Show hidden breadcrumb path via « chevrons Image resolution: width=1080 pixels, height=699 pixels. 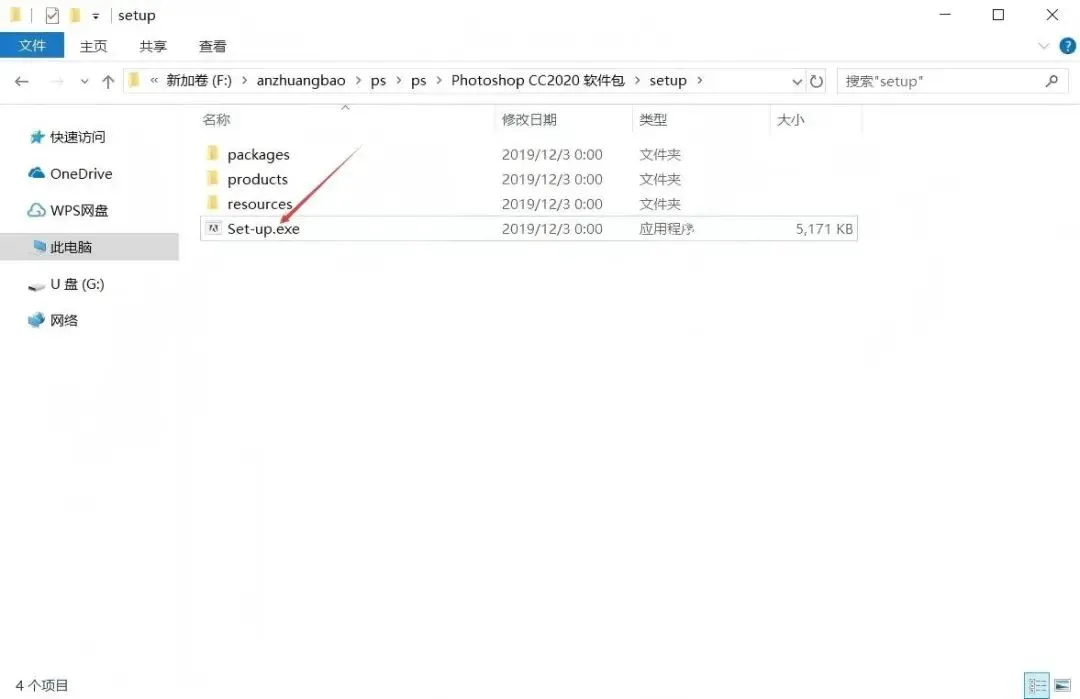(x=154, y=81)
